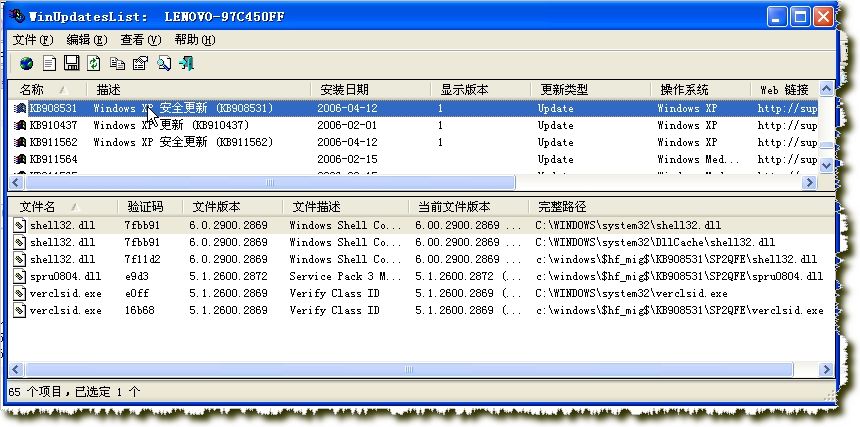
Task: Click the HTML report document toolbar icon
Action: (49, 64)
